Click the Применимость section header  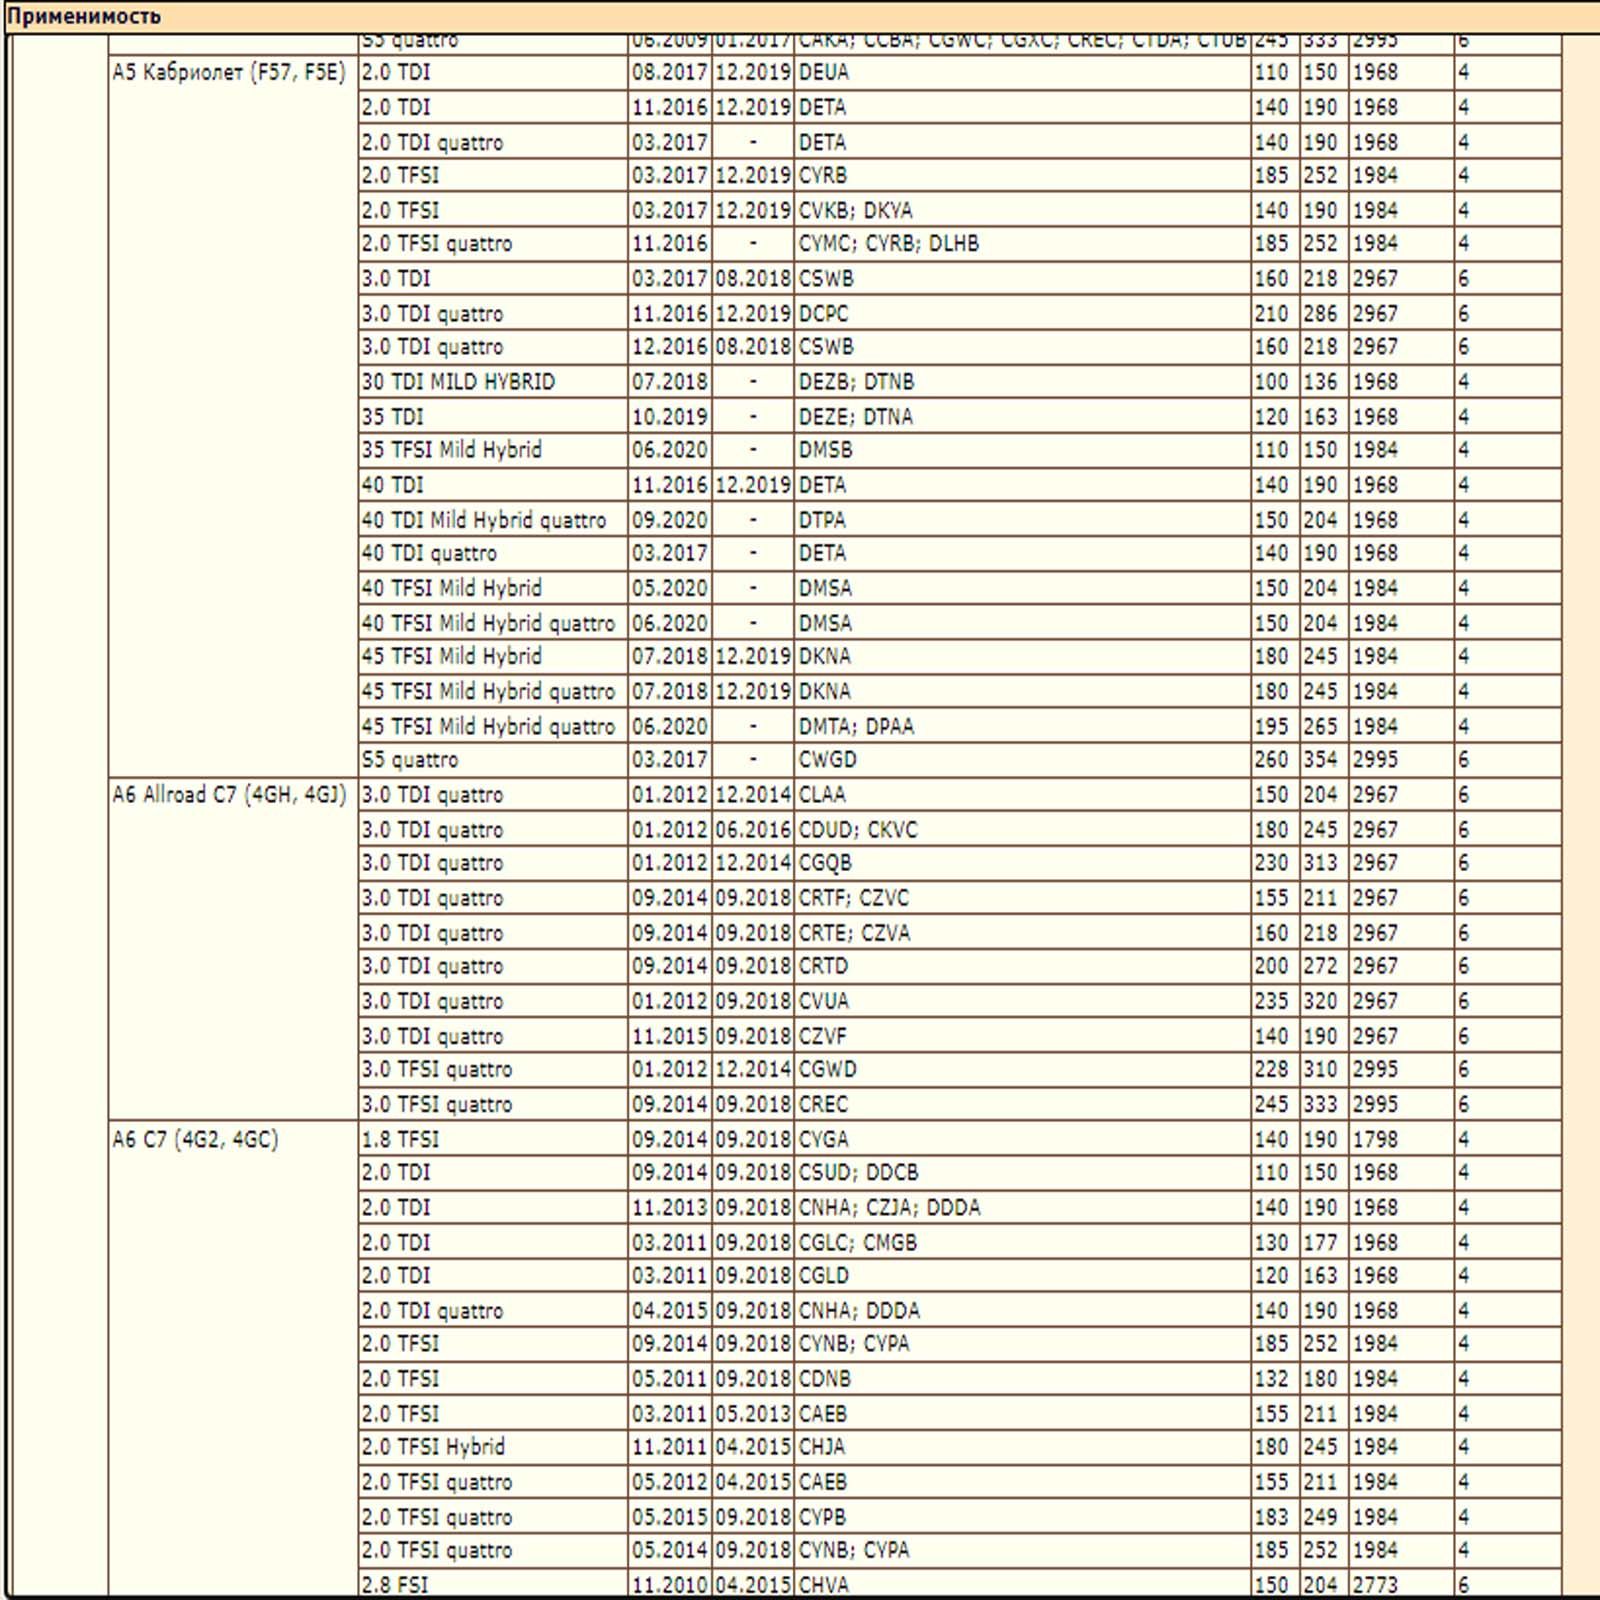85,16
